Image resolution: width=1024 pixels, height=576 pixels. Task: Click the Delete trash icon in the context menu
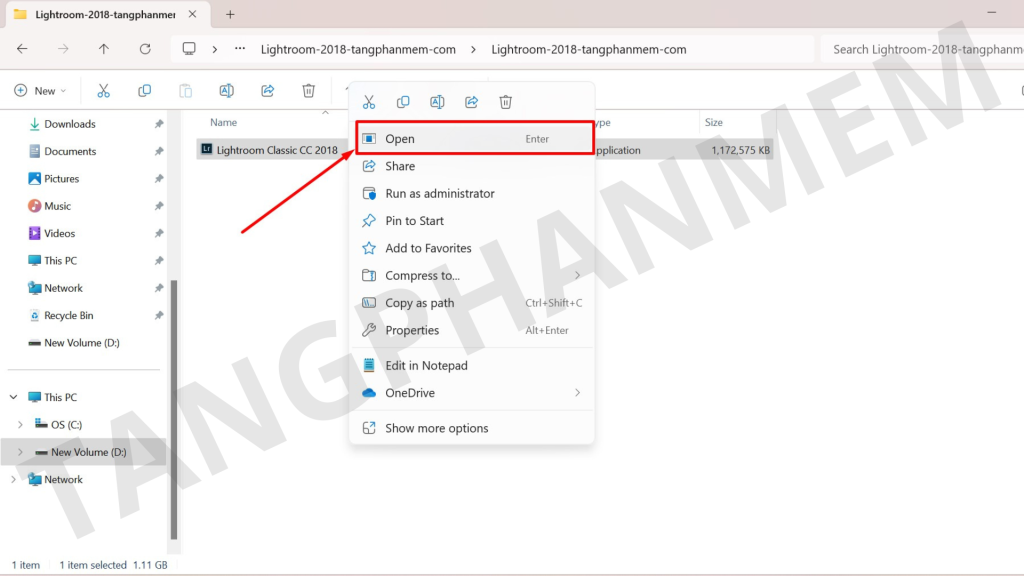point(506,102)
